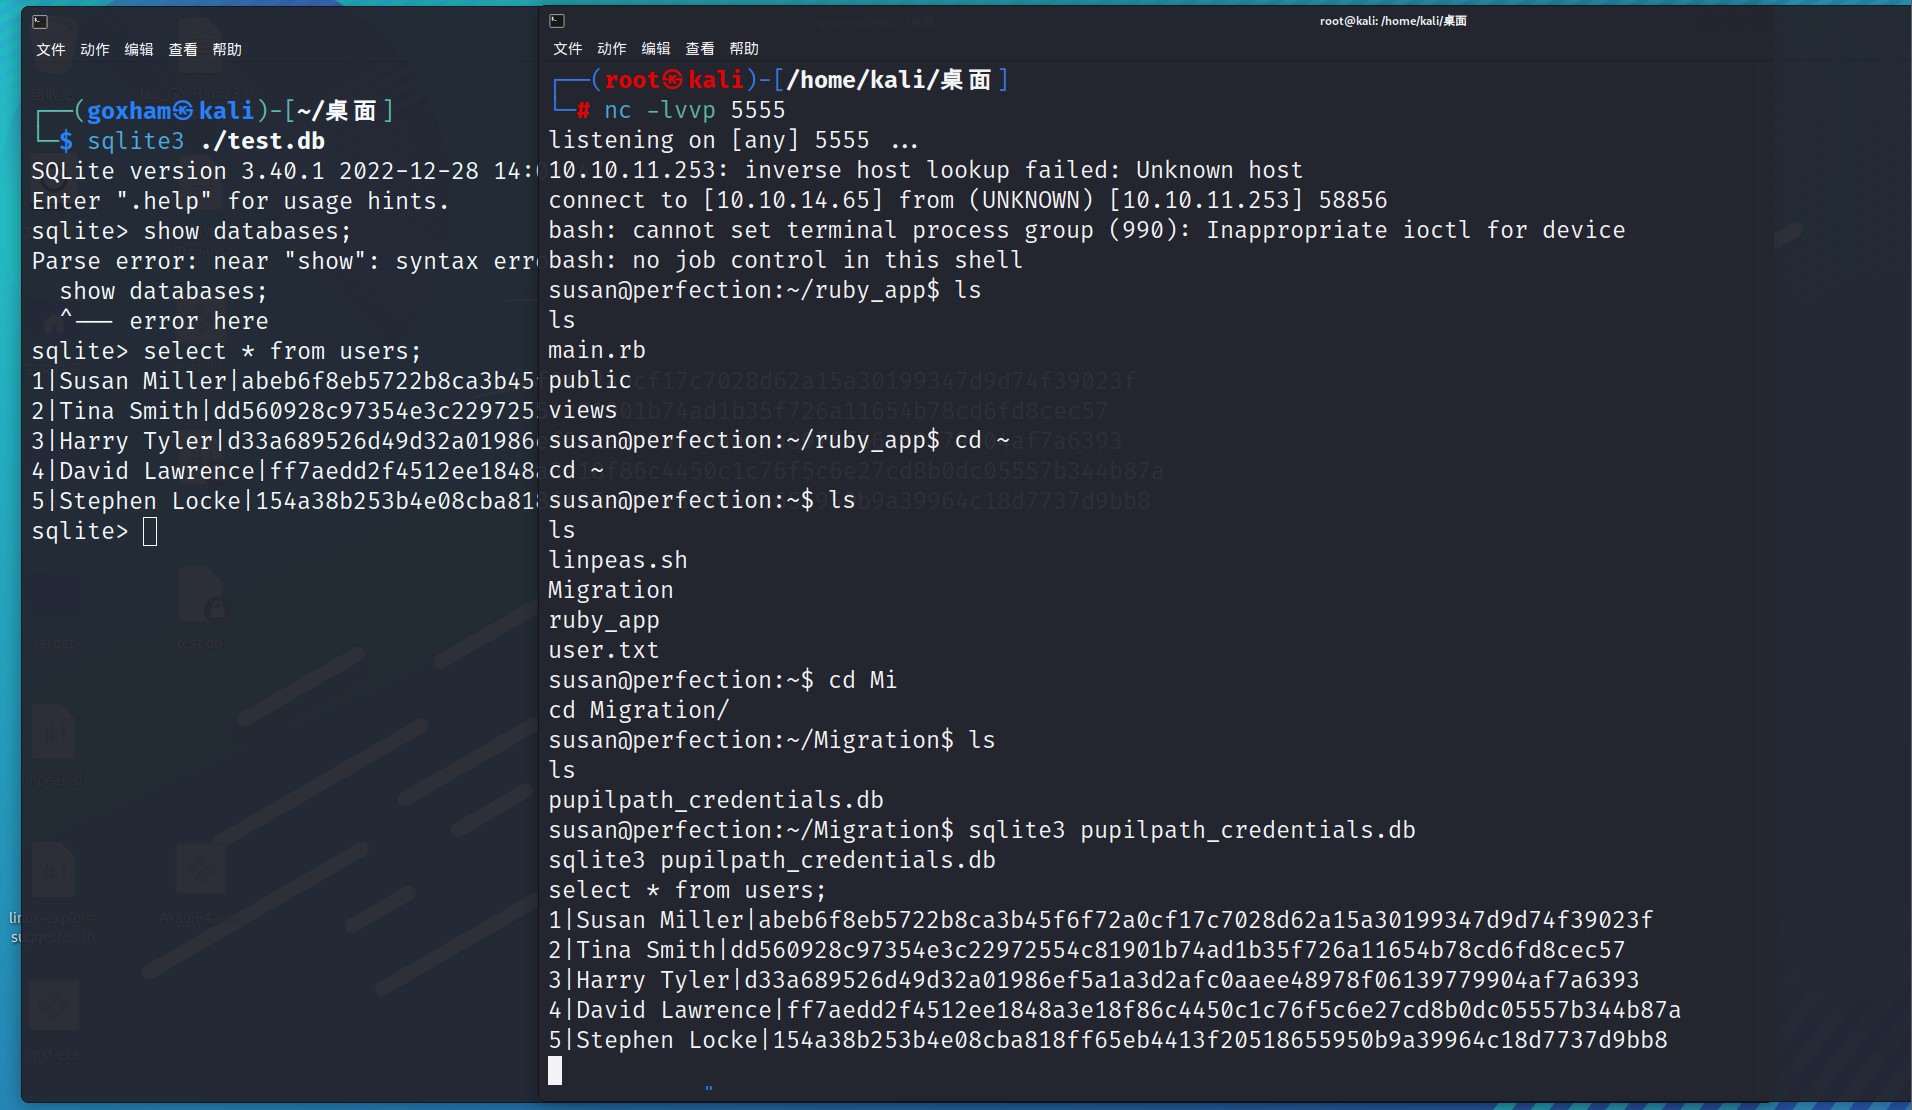The image size is (1912, 1110).
Task: Click root@kali prompt path /home/kali/桌面
Action: (x=889, y=80)
